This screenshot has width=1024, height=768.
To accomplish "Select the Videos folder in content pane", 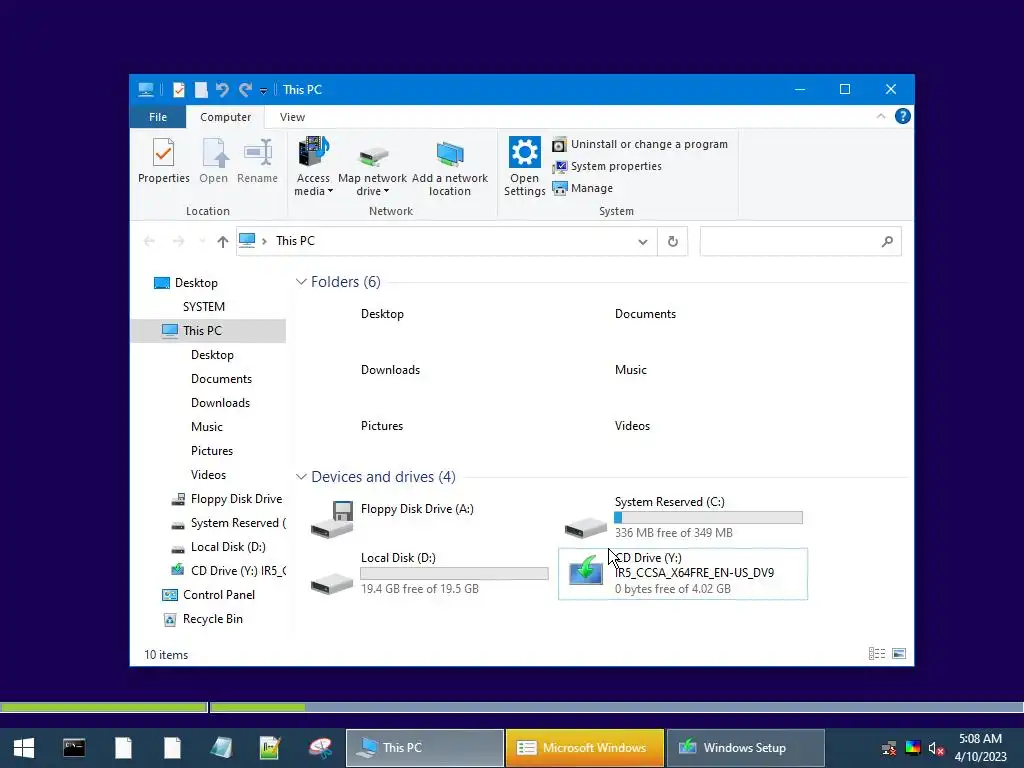I will click(x=632, y=426).
